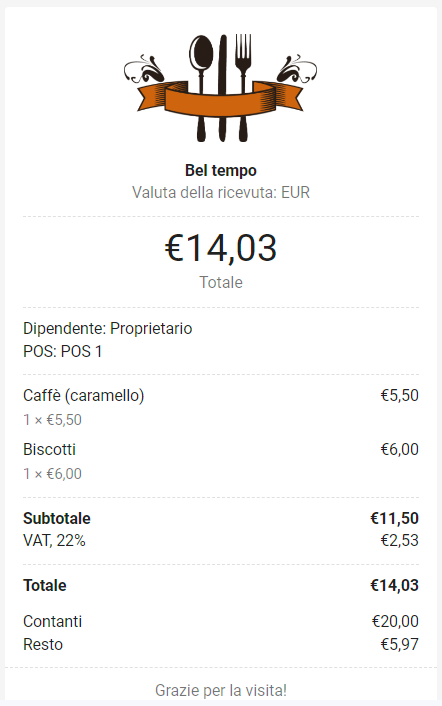Click the large €14,03 total amount
The width and height of the screenshot is (442, 706).
click(x=221, y=248)
